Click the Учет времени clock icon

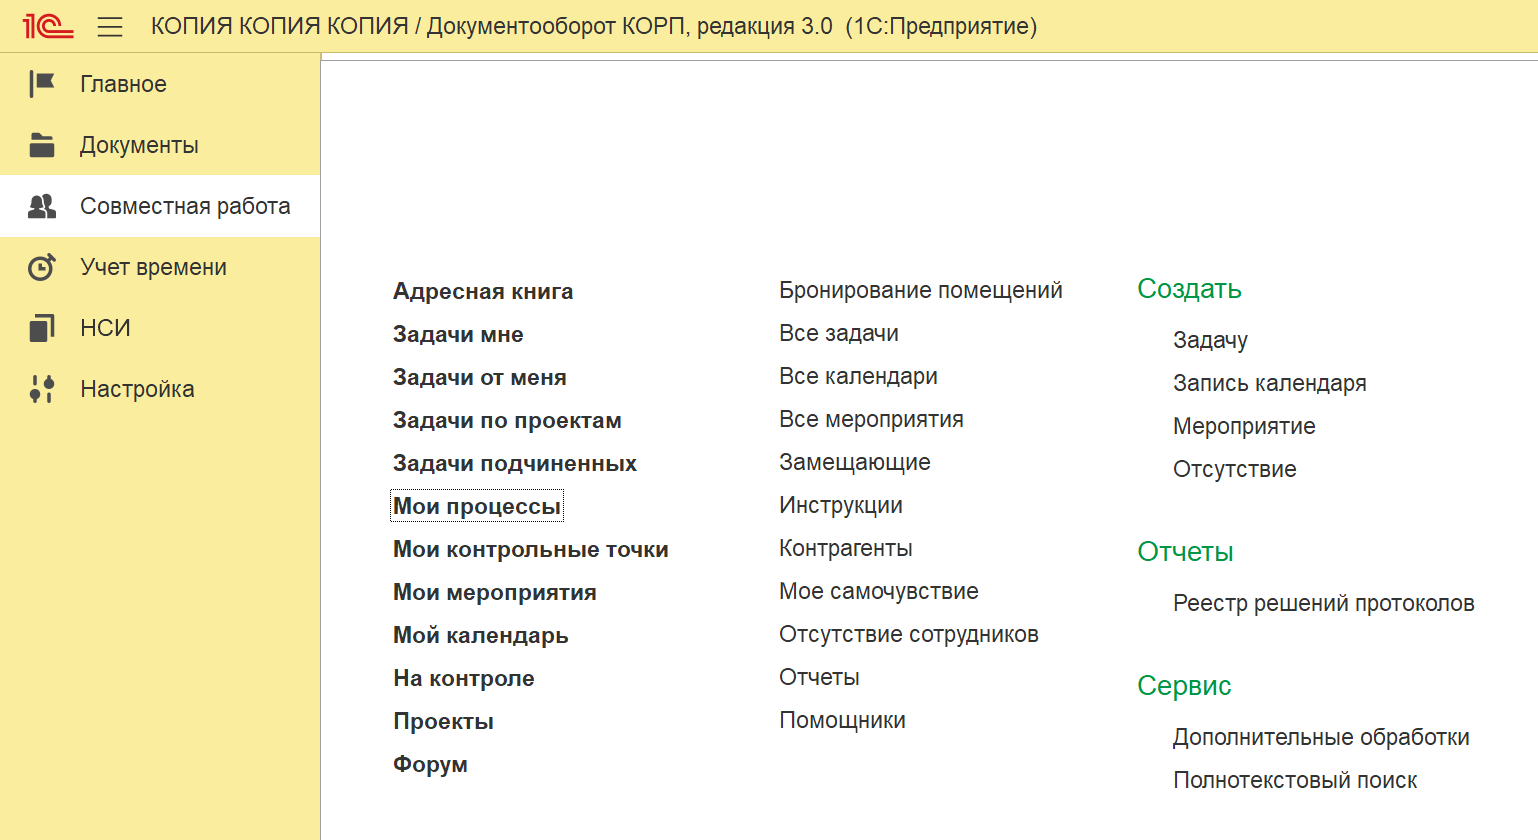[x=42, y=267]
